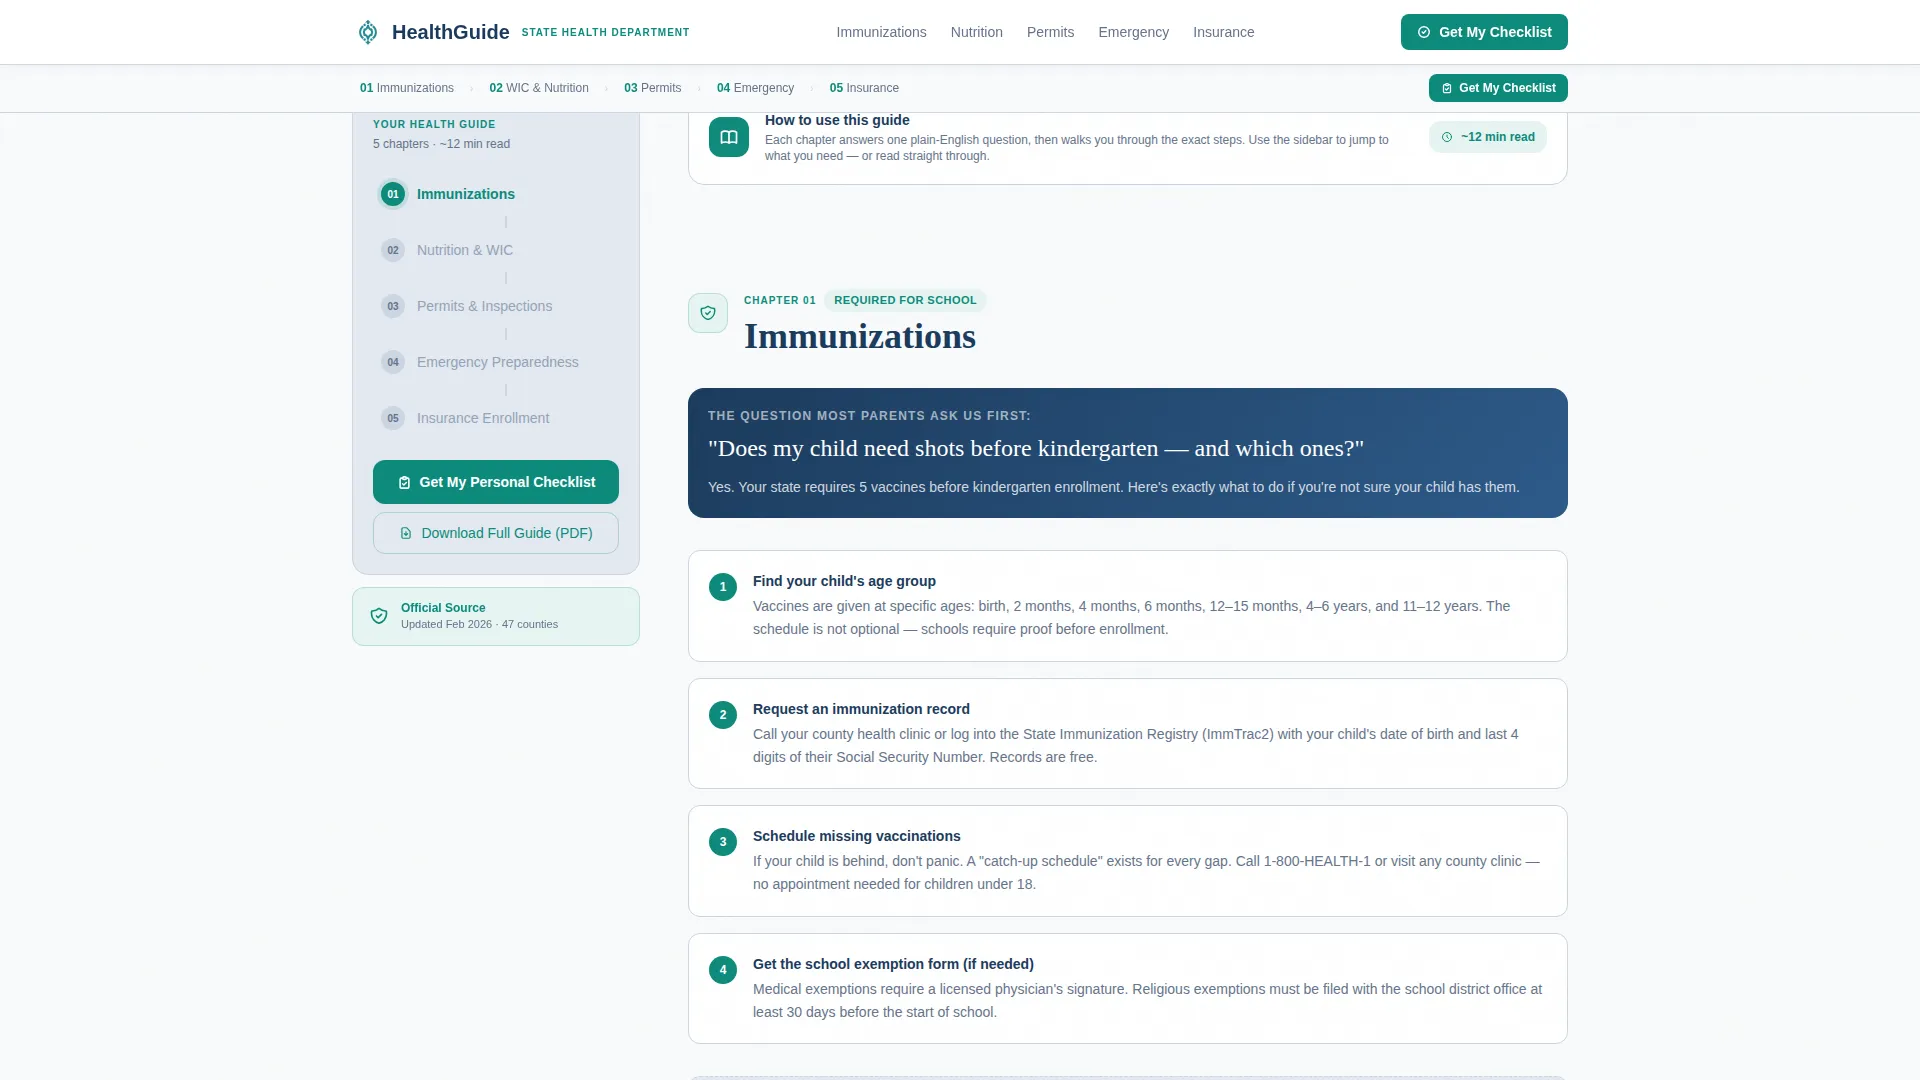Click the REQUIRED FOR SCHOOL tag
Screen dimensions: 1920x1080
coord(905,300)
